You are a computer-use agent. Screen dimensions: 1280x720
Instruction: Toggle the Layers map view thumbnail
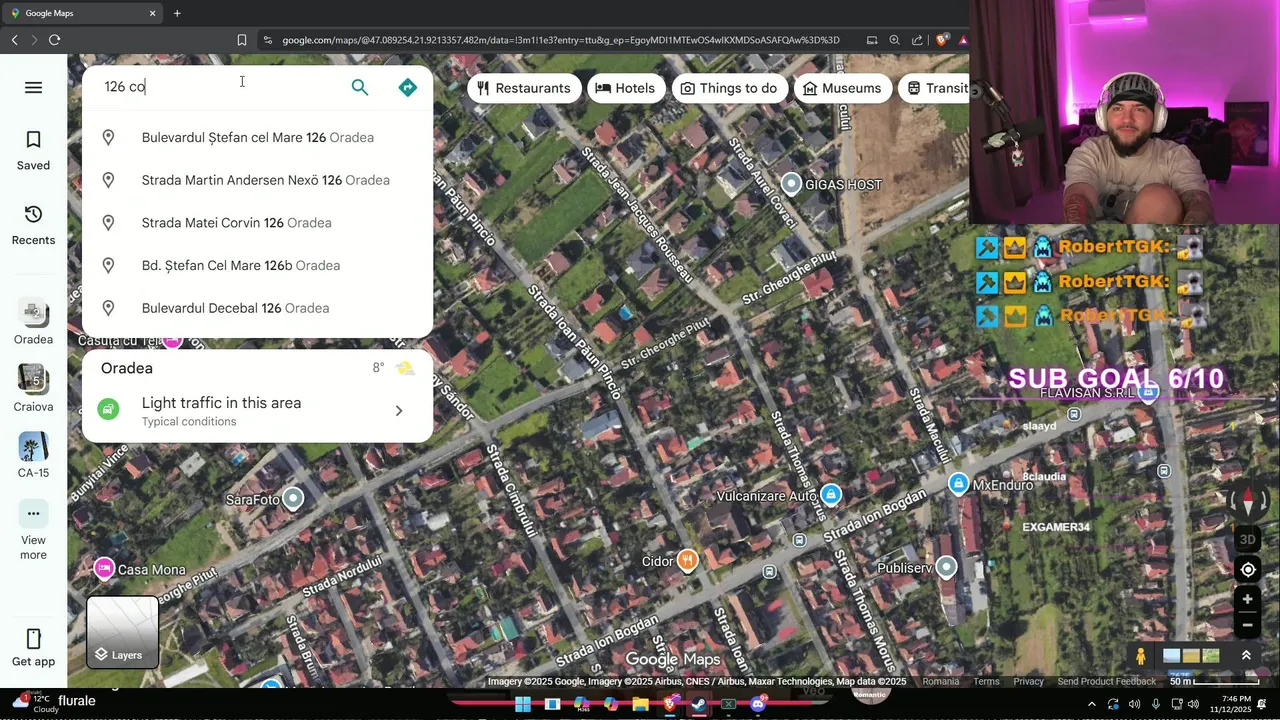coord(122,632)
